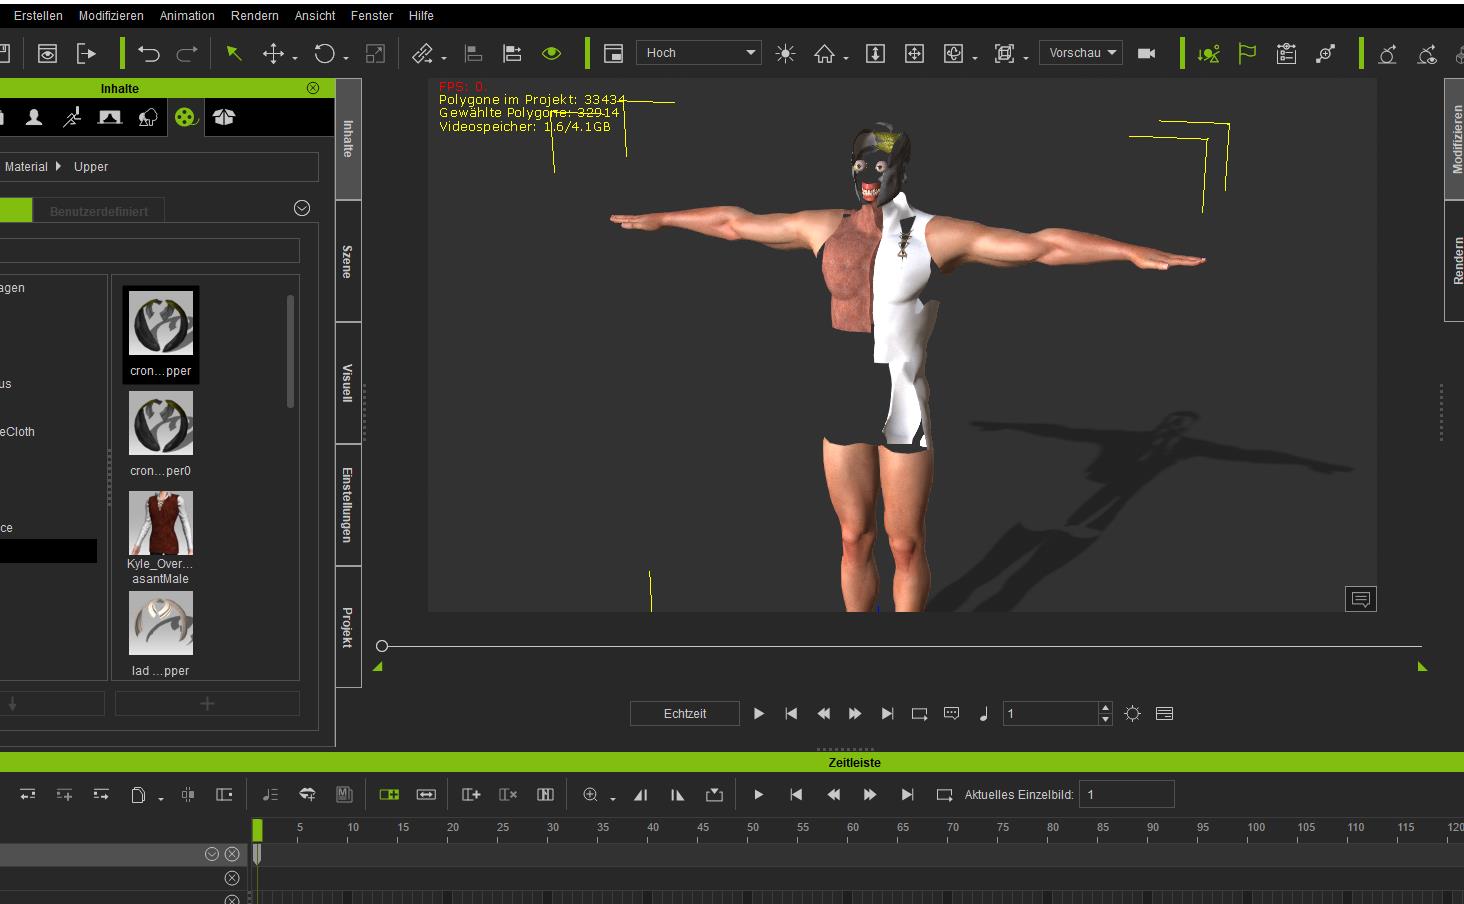1464x904 pixels.
Task: Expand the first timeline track chevron
Action: point(212,854)
